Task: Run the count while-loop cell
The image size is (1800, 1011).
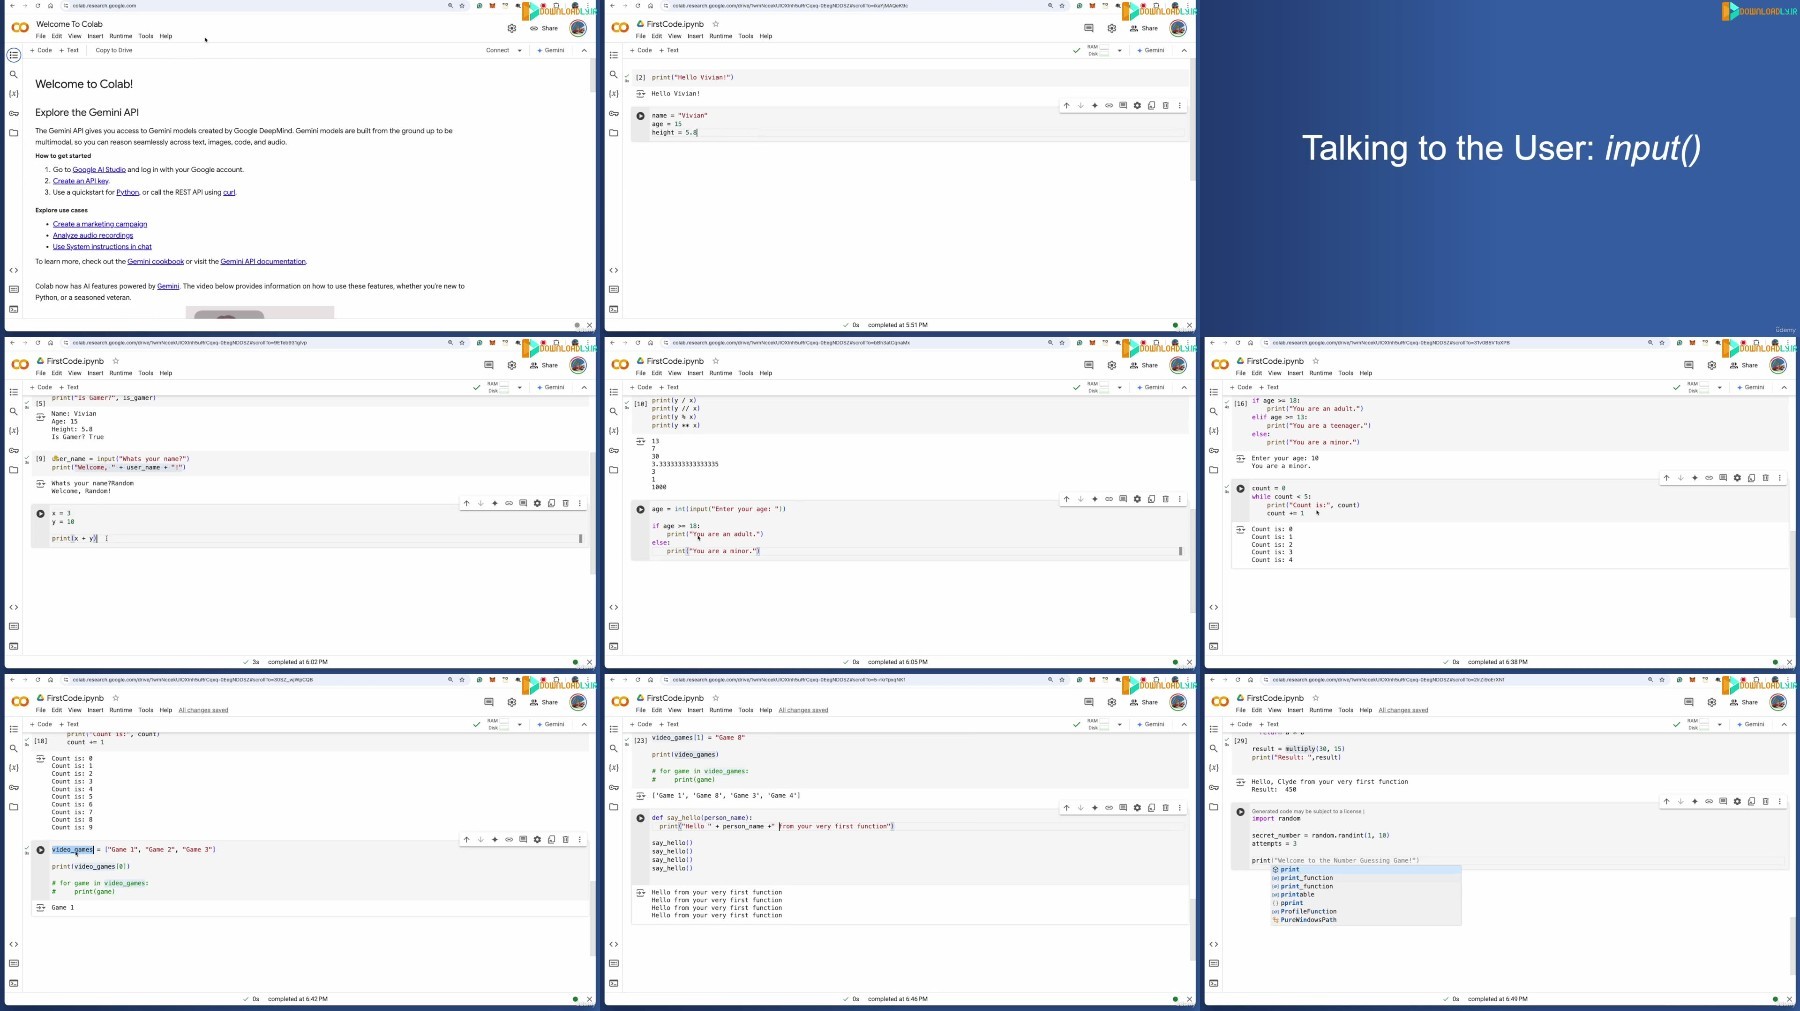Action: pyautogui.click(x=1241, y=489)
